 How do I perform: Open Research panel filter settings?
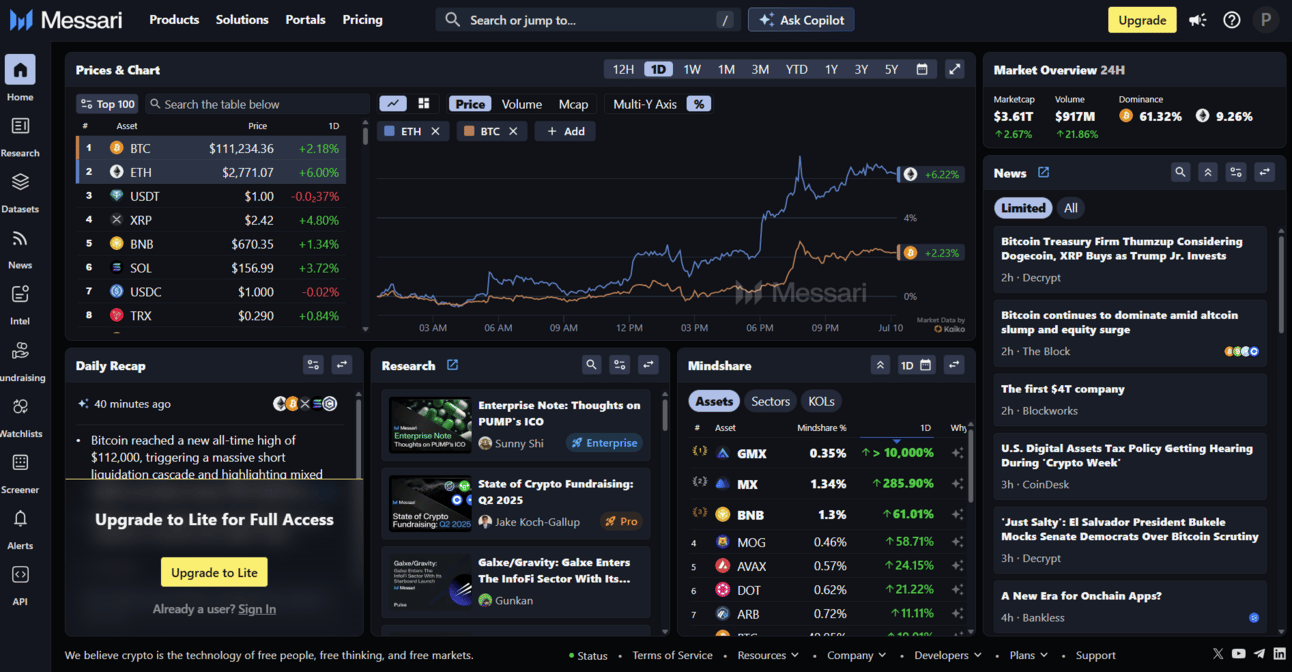(x=620, y=365)
